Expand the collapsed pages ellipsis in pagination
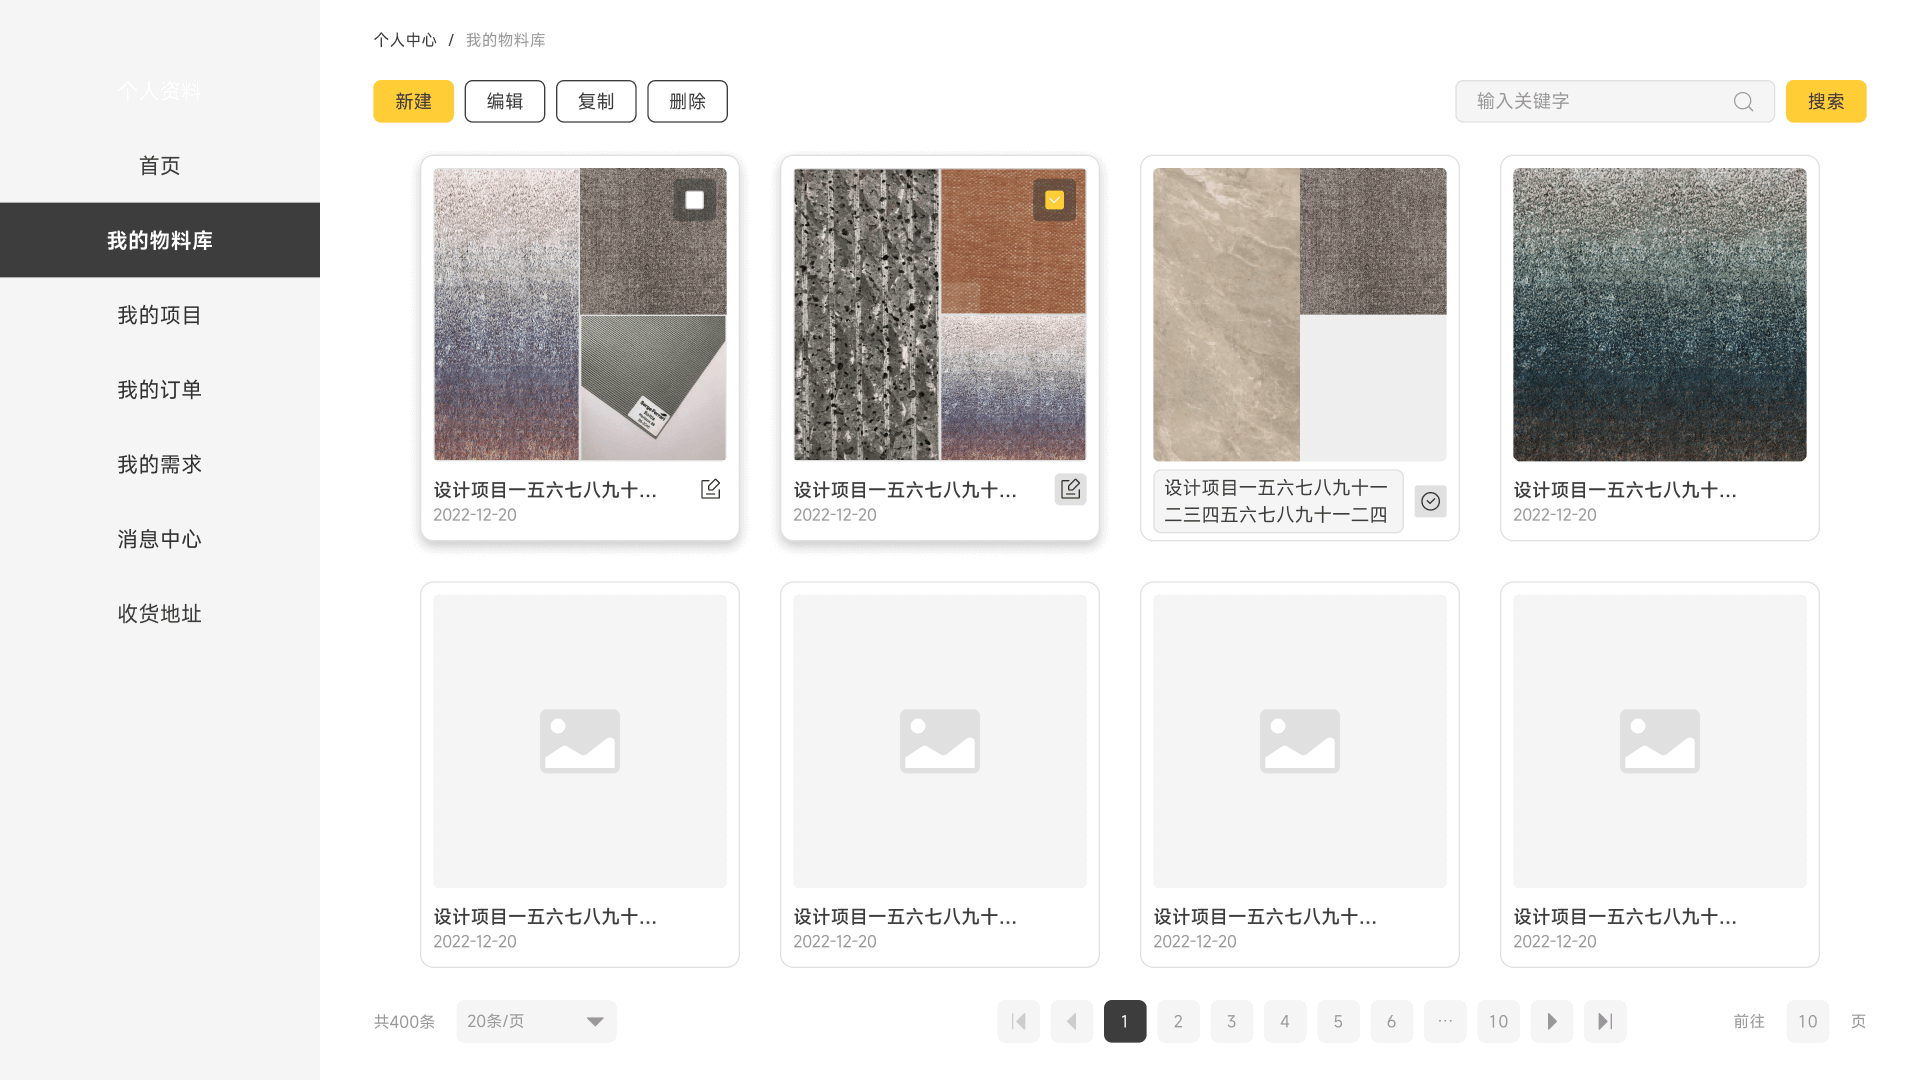Image resolution: width=1920 pixels, height=1080 pixels. [x=1445, y=1021]
